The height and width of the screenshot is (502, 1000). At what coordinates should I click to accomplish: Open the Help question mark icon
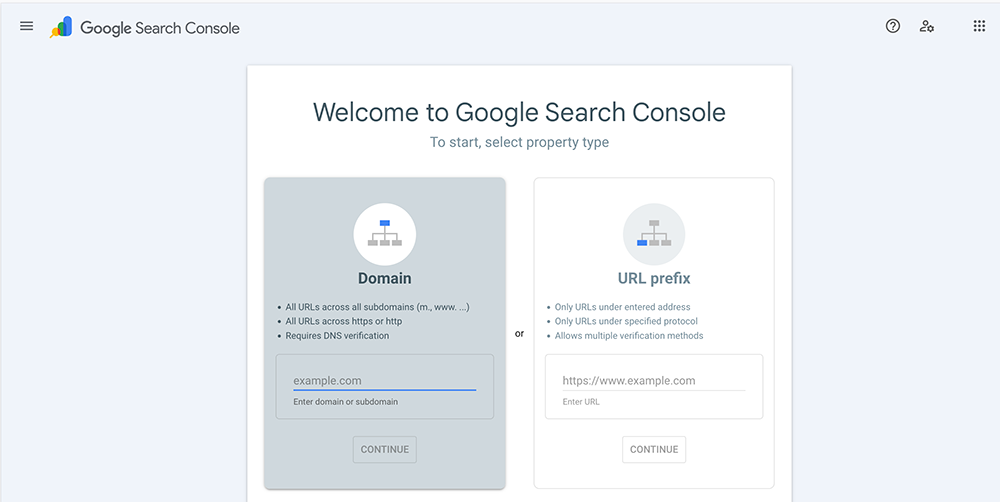tap(893, 26)
